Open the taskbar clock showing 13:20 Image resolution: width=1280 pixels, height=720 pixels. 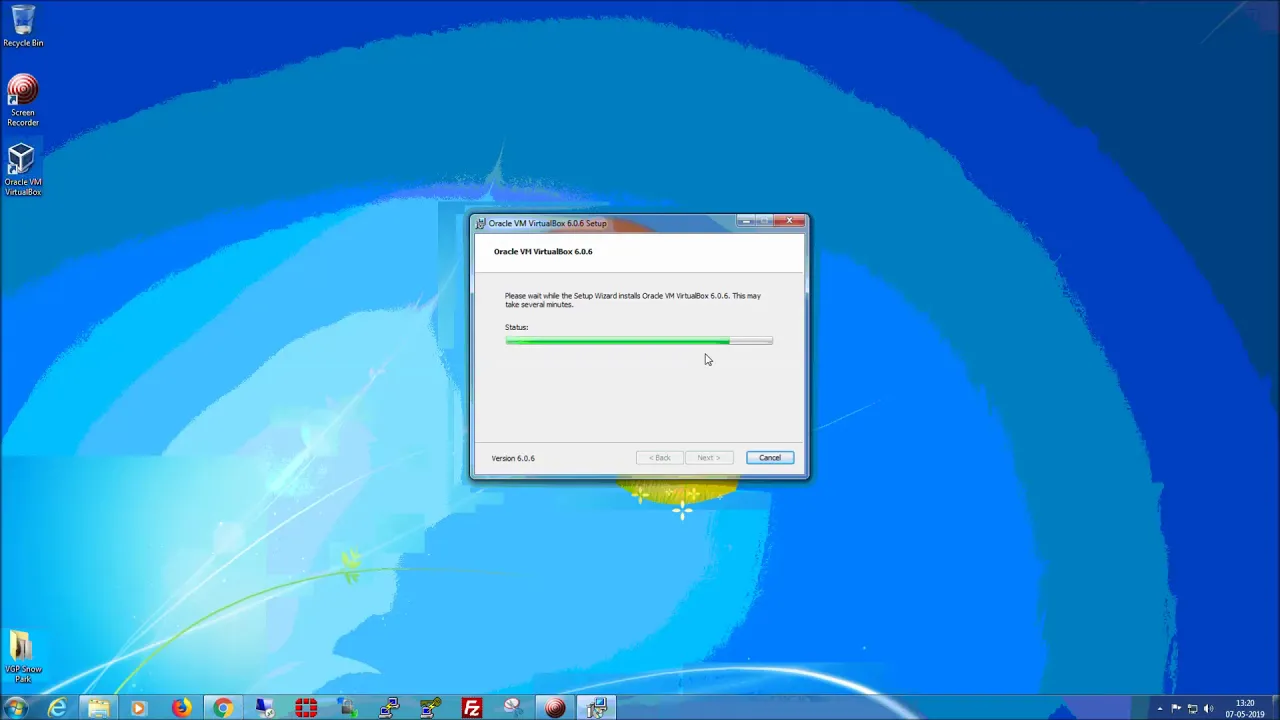tap(1245, 708)
